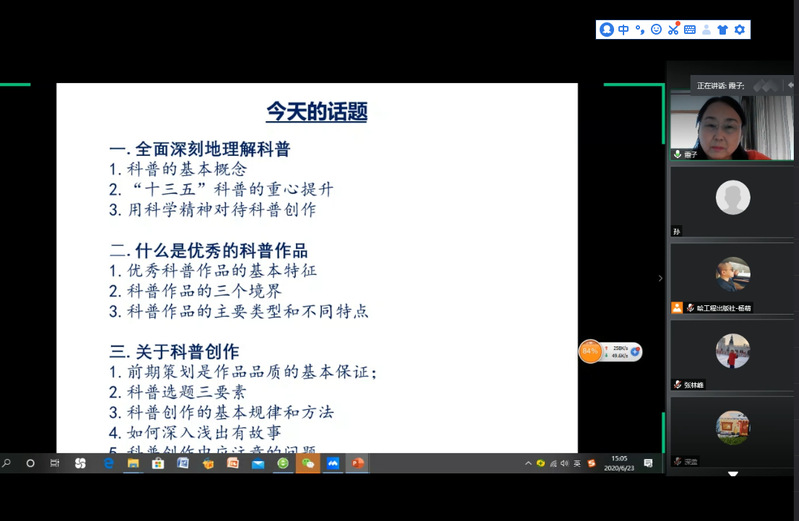Screen dimensions: 799x521
Task: Click the IME toolbar logo icon
Action: (x=607, y=30)
